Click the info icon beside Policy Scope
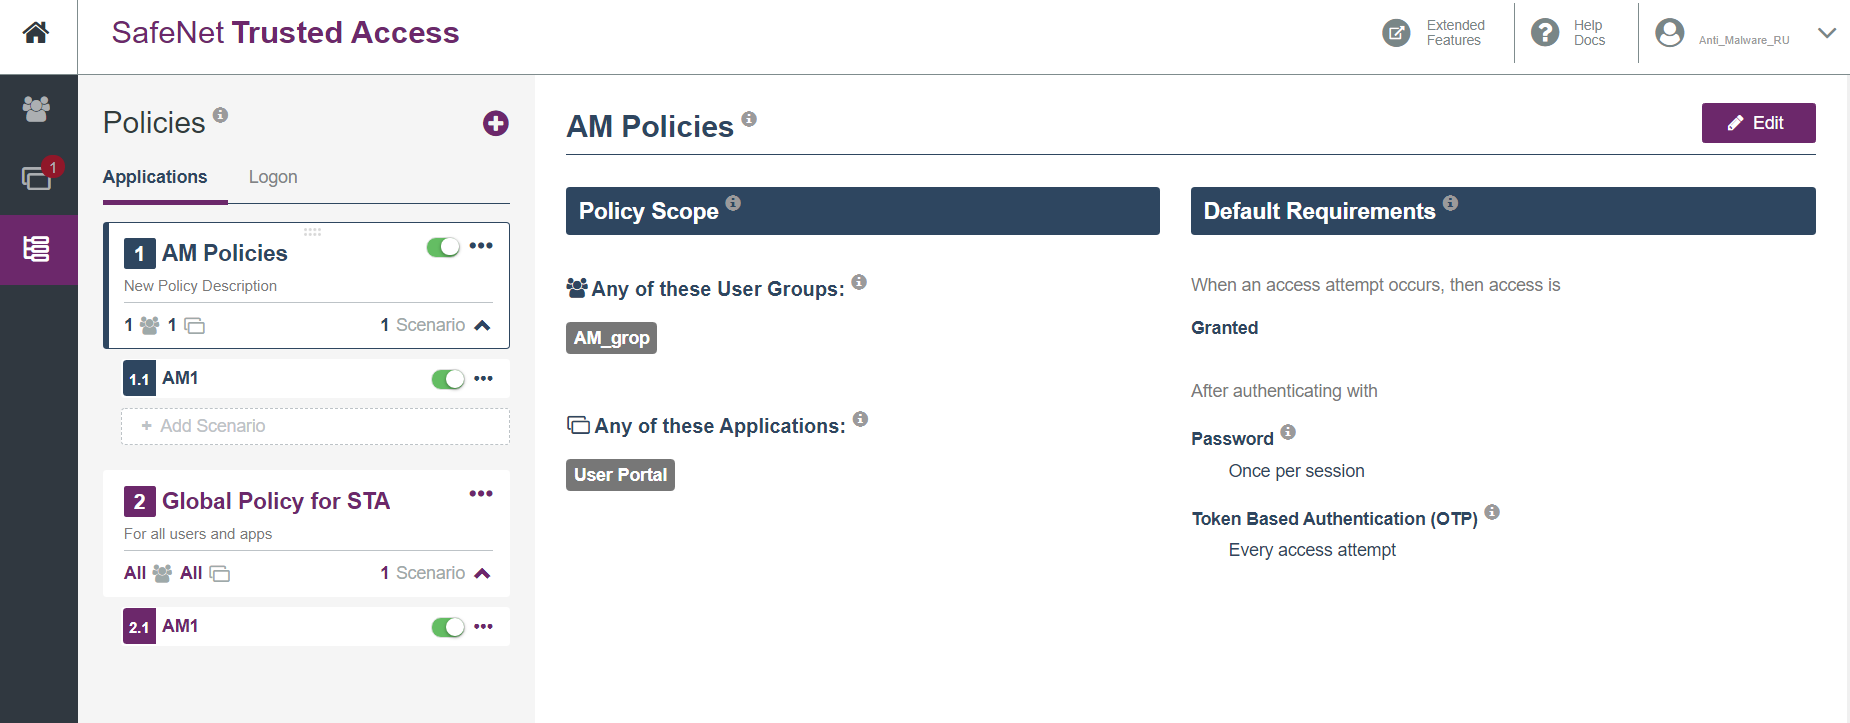 (733, 203)
